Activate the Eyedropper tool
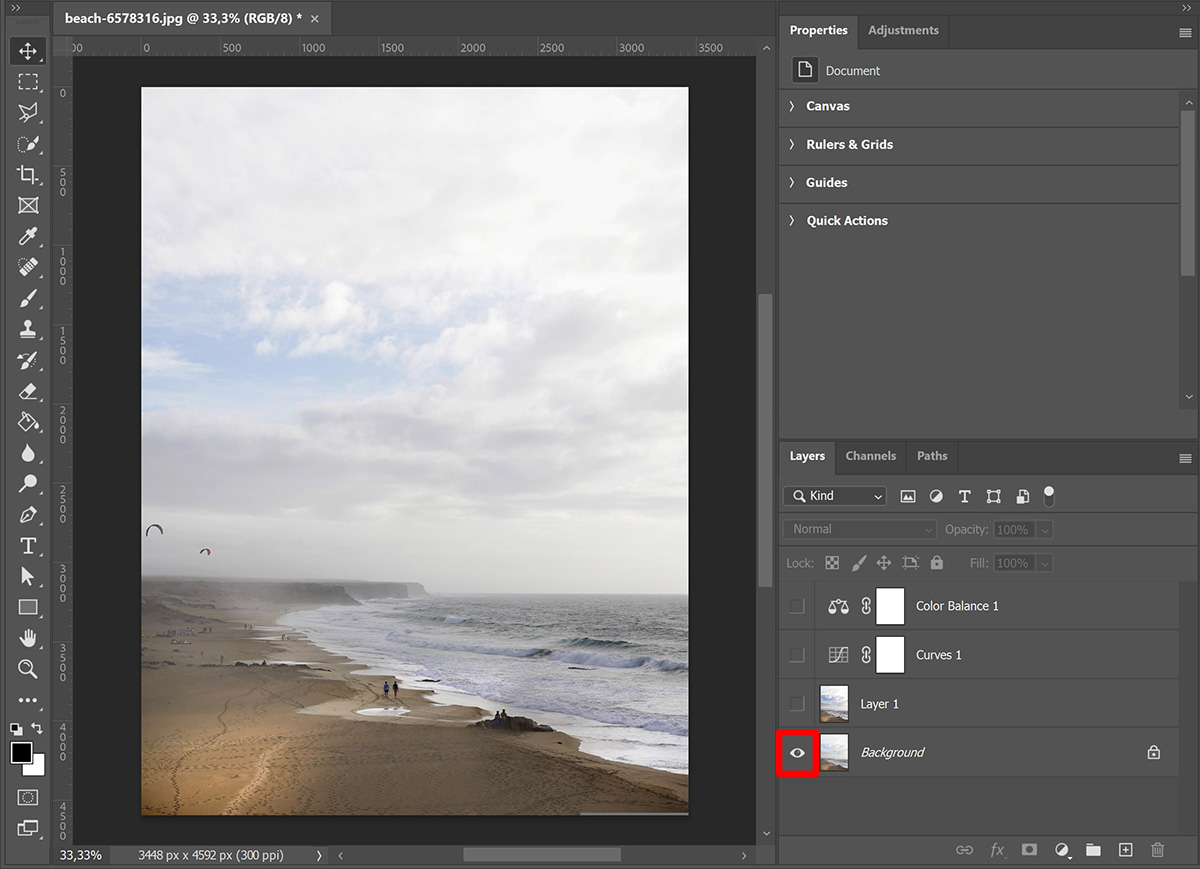Image resolution: width=1200 pixels, height=869 pixels. tap(28, 237)
